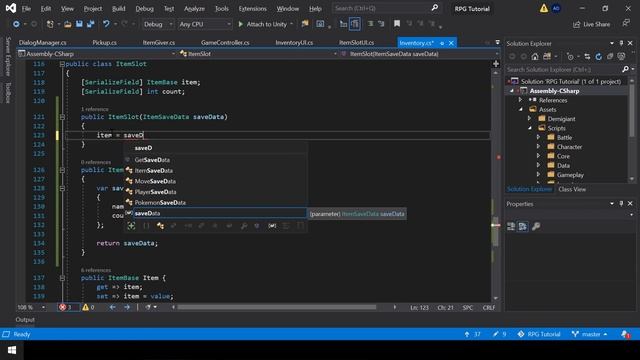Click the Alphabetical sort icon in Properties
Image resolution: width=640 pixels, height=360 pixels.
point(522,227)
